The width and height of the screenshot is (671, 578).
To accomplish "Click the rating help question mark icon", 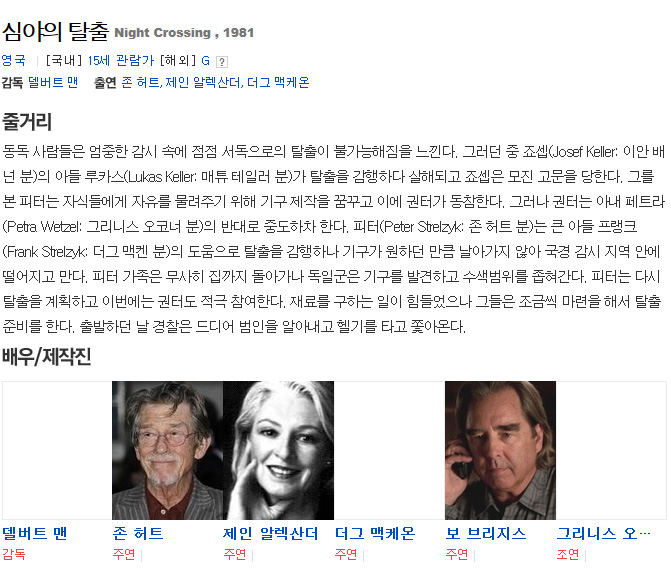I will [222, 62].
